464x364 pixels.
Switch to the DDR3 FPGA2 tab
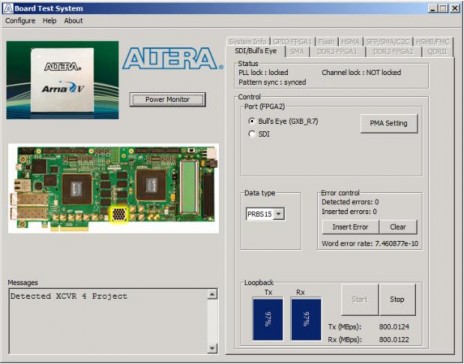(x=393, y=51)
